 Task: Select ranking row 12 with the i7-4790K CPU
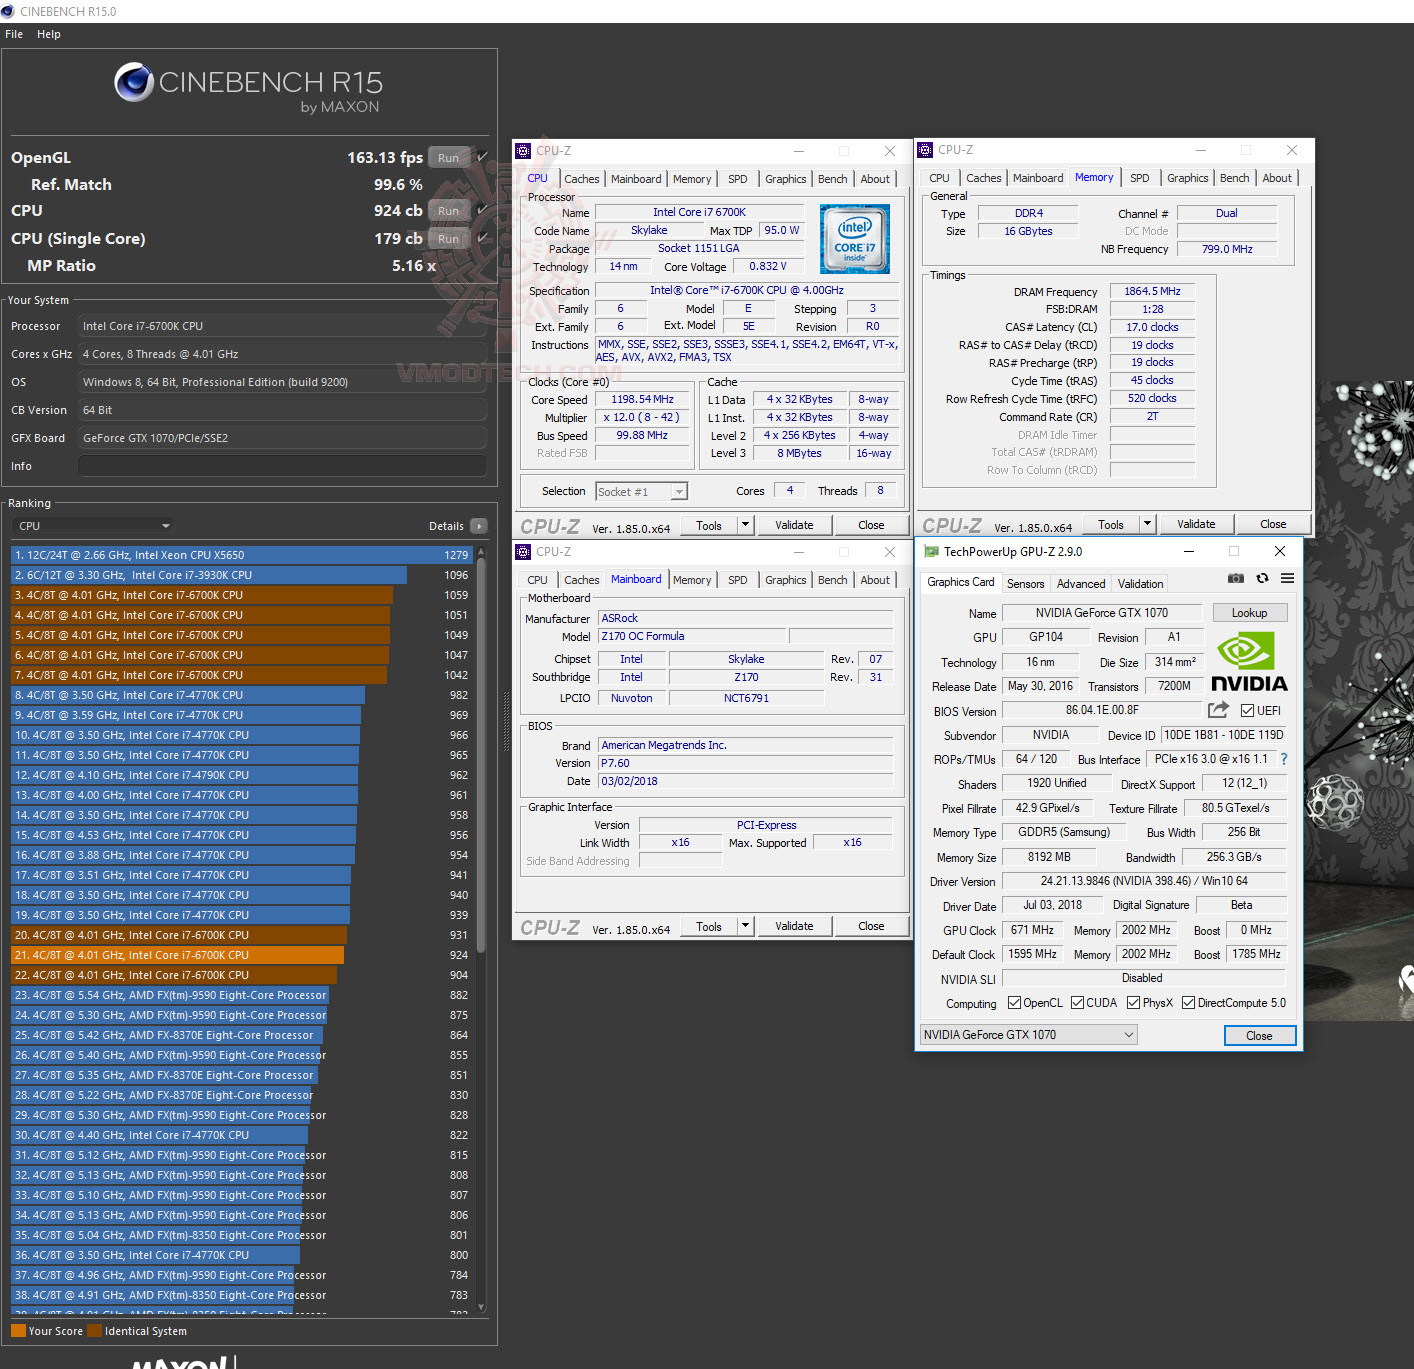click(x=241, y=775)
